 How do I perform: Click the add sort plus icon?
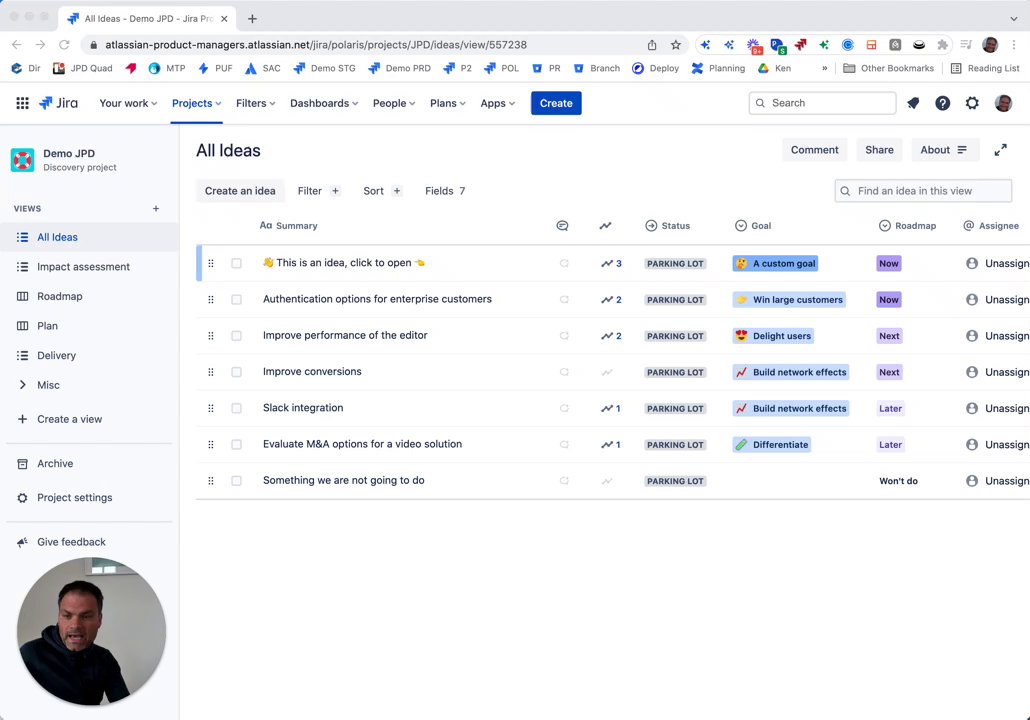[x=397, y=191]
